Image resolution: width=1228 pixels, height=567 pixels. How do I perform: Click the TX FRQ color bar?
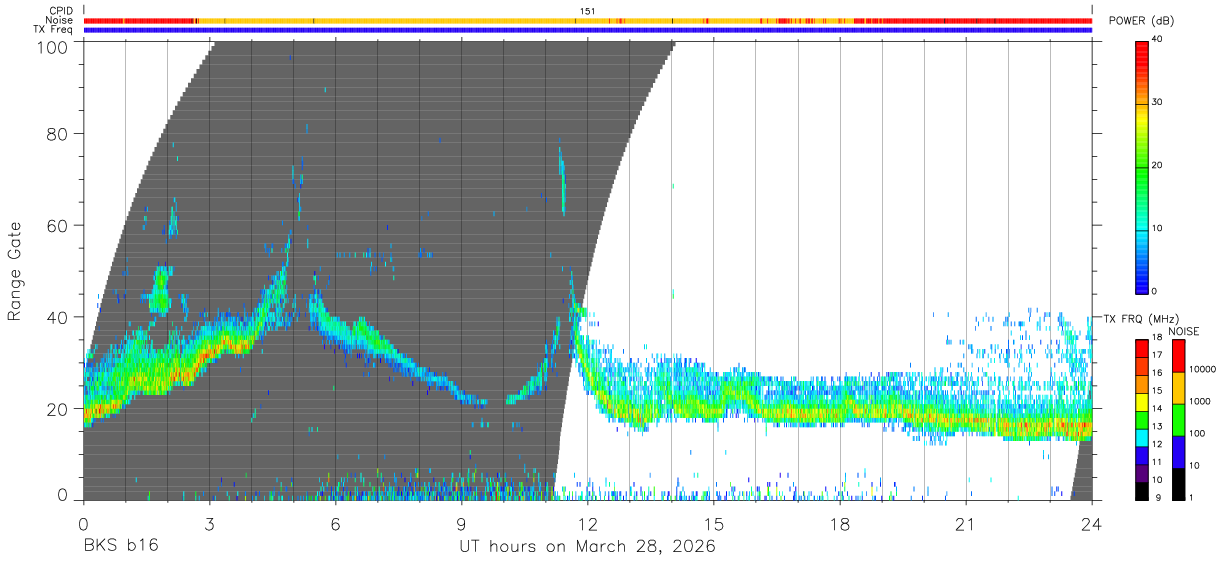coord(1142,419)
